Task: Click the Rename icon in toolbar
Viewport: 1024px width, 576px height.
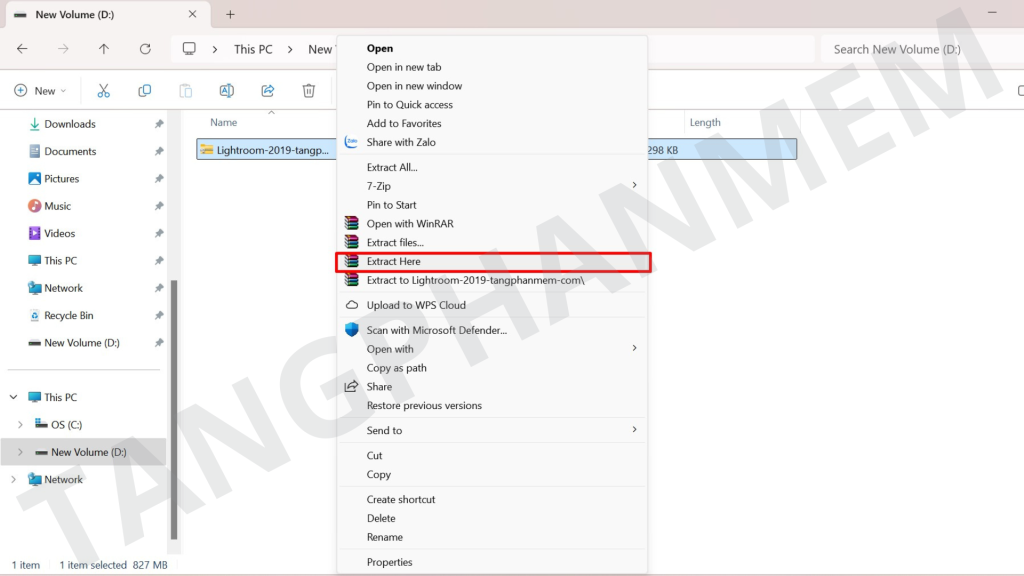Action: point(227,91)
